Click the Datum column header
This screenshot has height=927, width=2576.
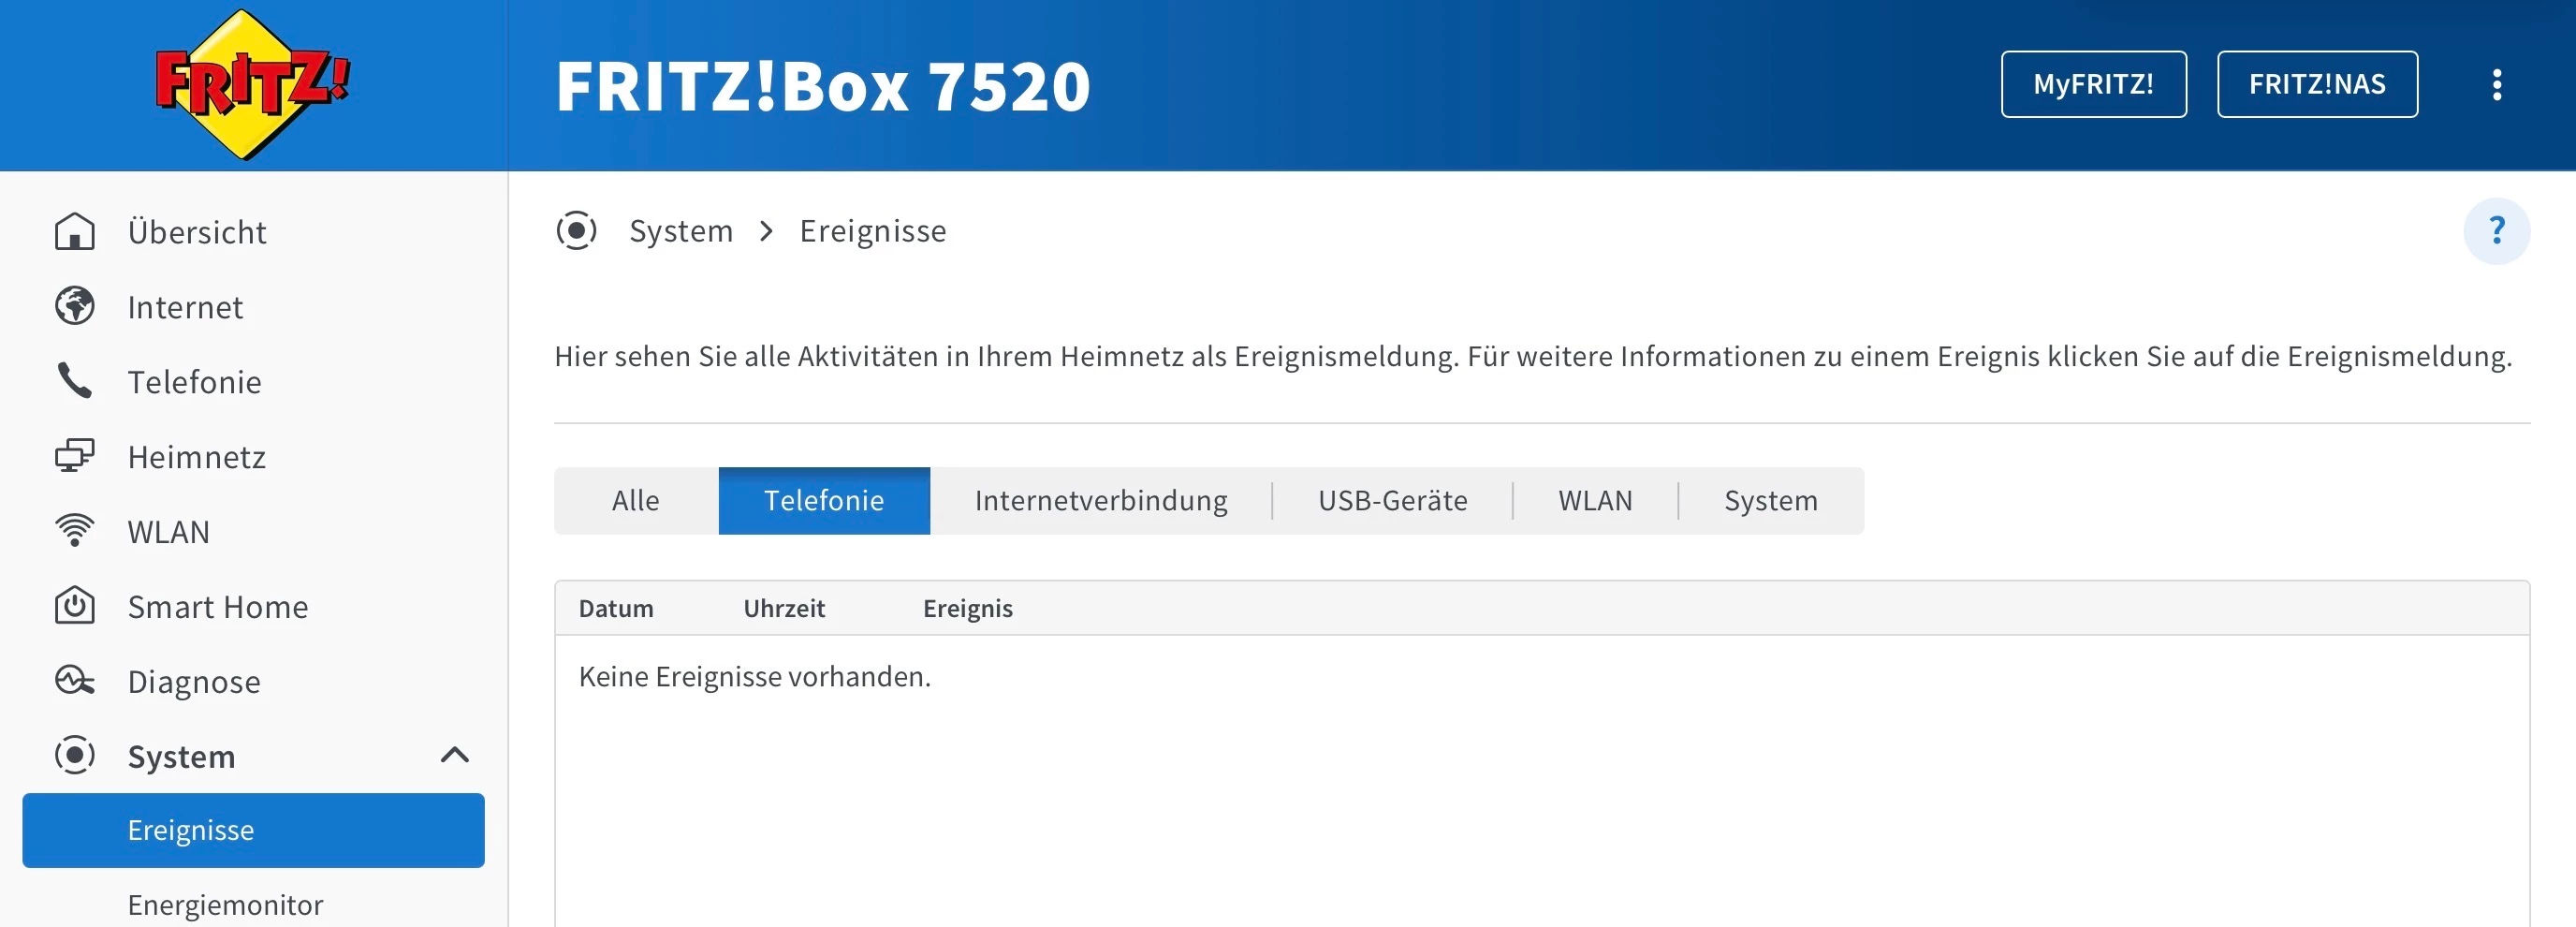(616, 609)
